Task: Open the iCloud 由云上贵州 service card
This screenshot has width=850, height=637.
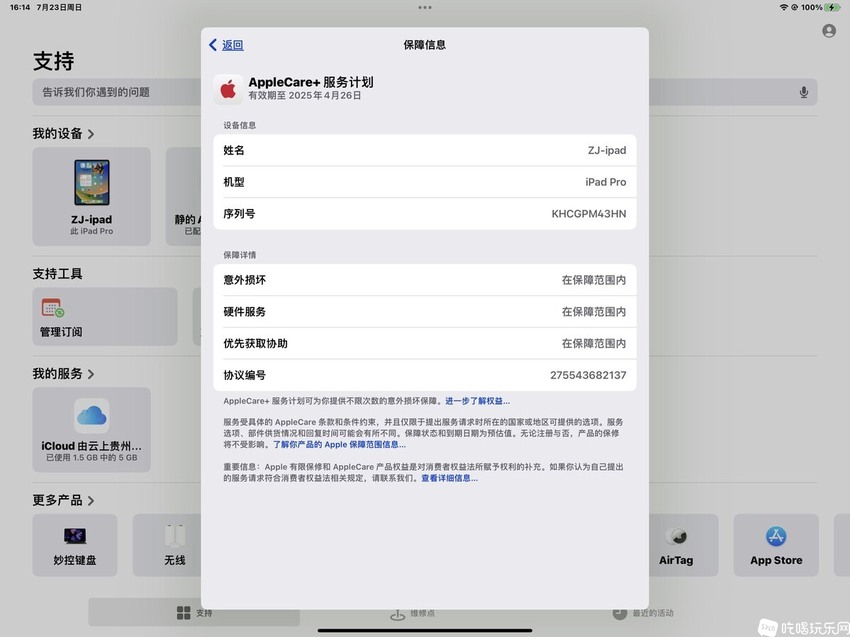Action: tap(92, 429)
